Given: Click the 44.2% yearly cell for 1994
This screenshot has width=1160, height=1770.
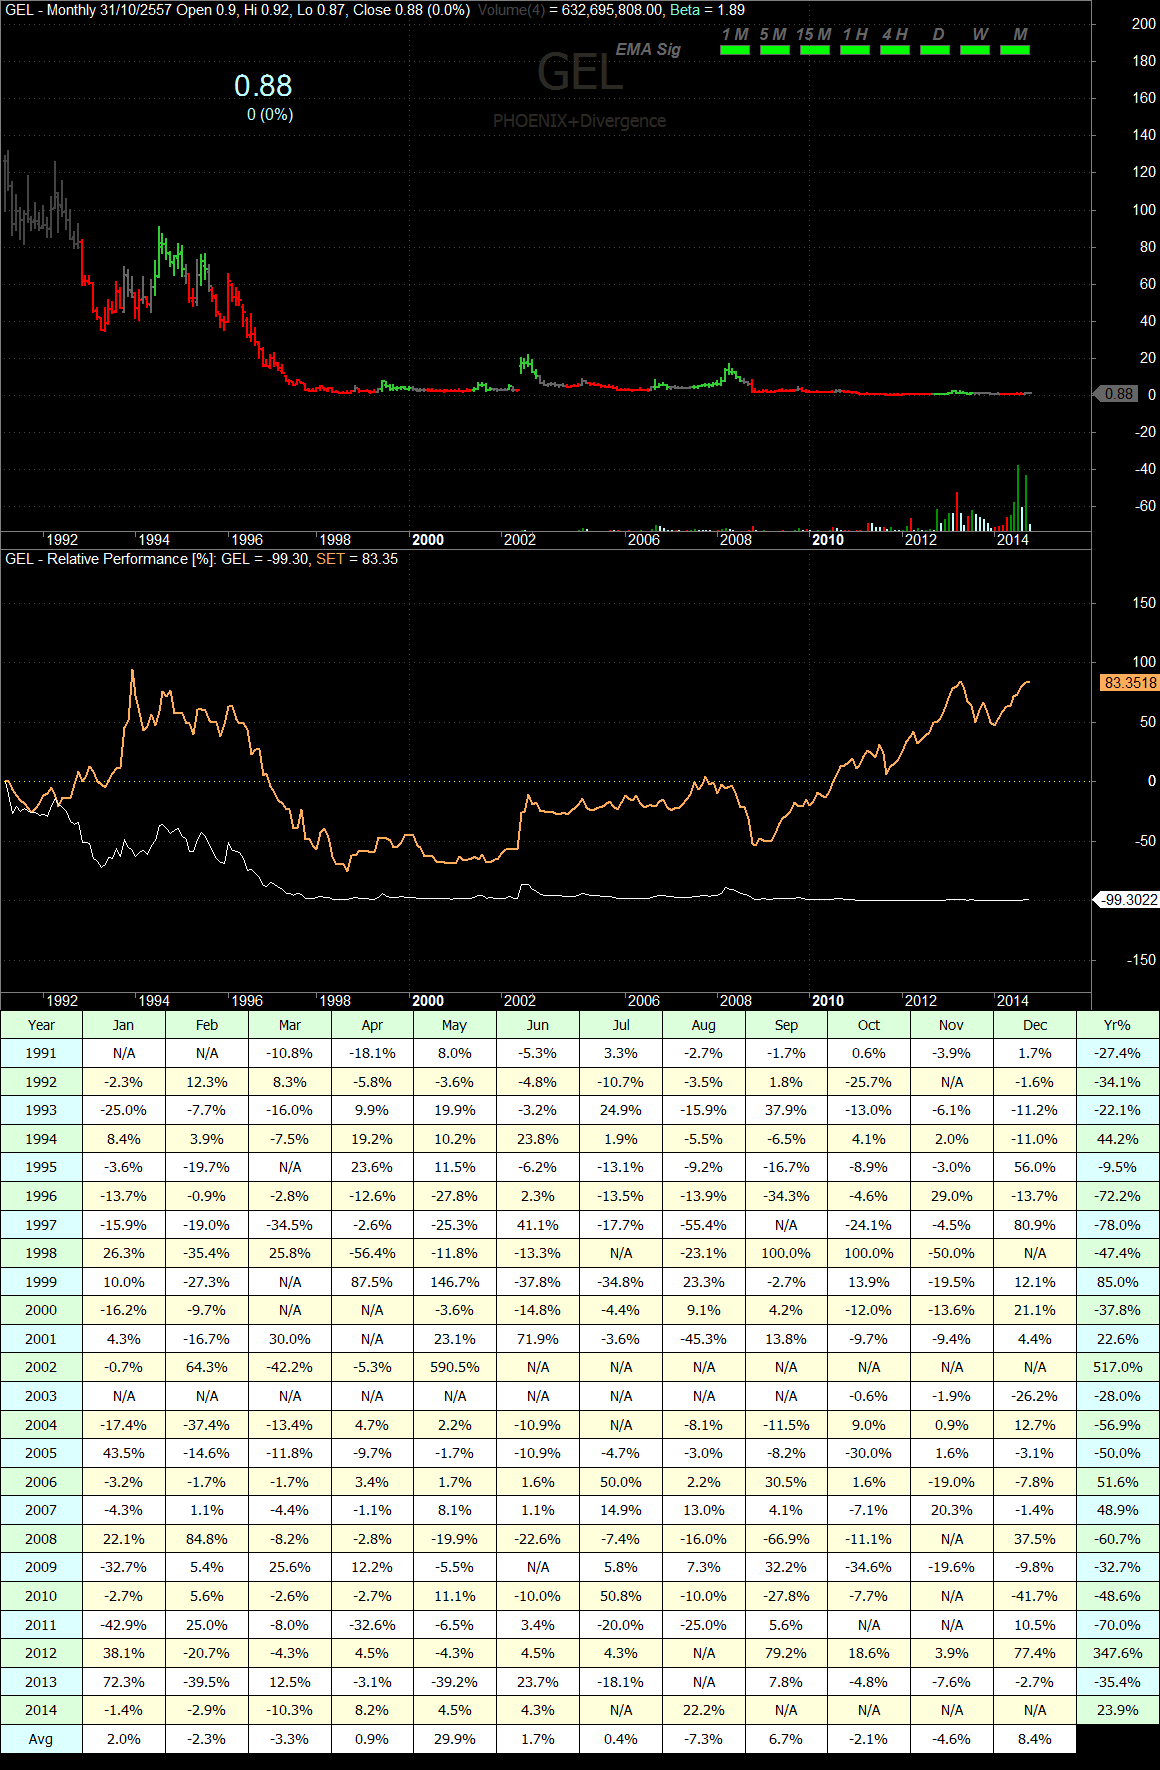Looking at the screenshot, I should (x=1118, y=1139).
